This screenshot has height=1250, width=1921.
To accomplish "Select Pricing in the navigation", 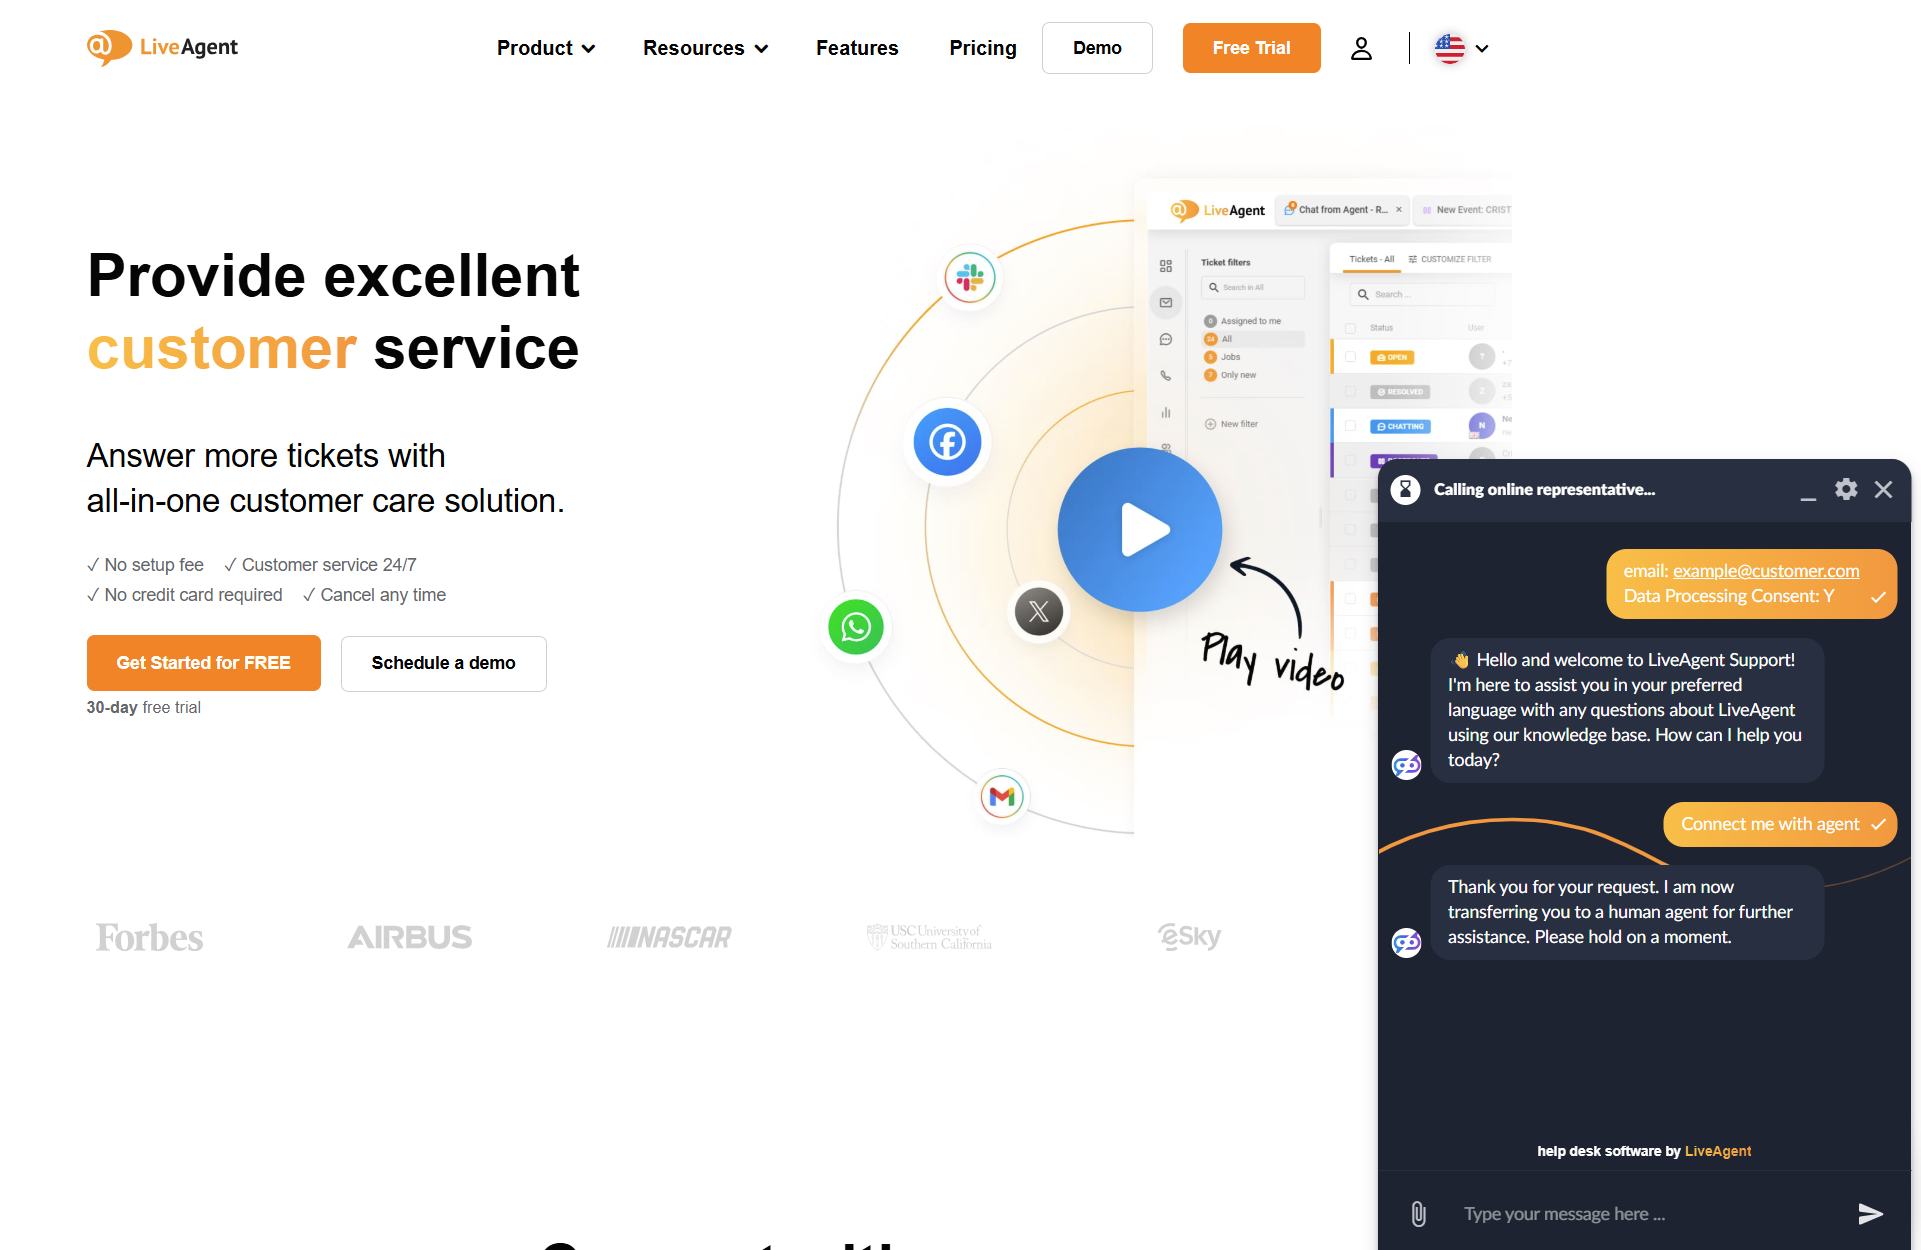I will point(983,47).
